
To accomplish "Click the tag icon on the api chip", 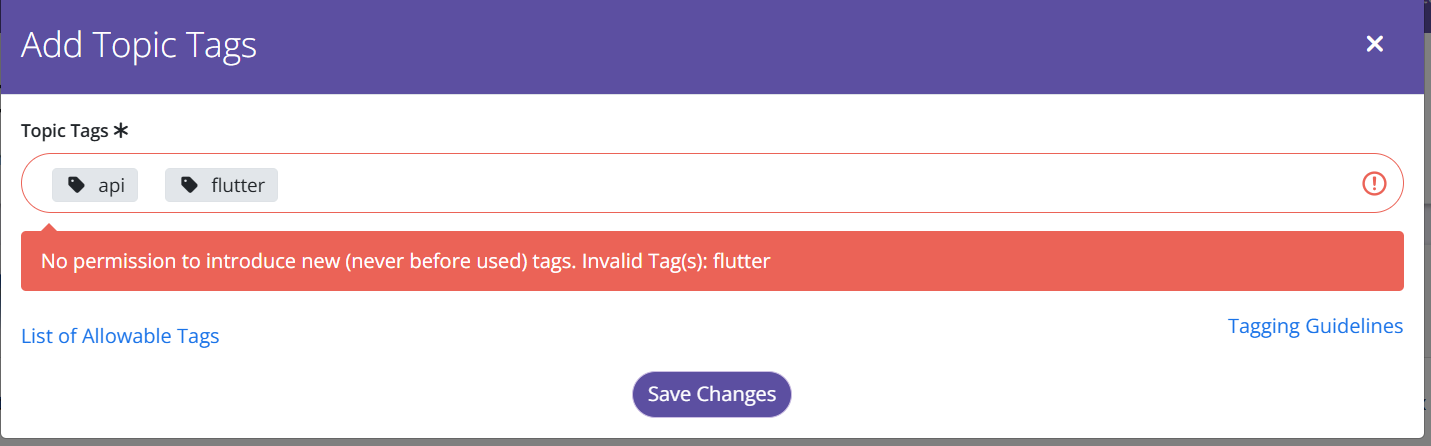I will (x=76, y=185).
